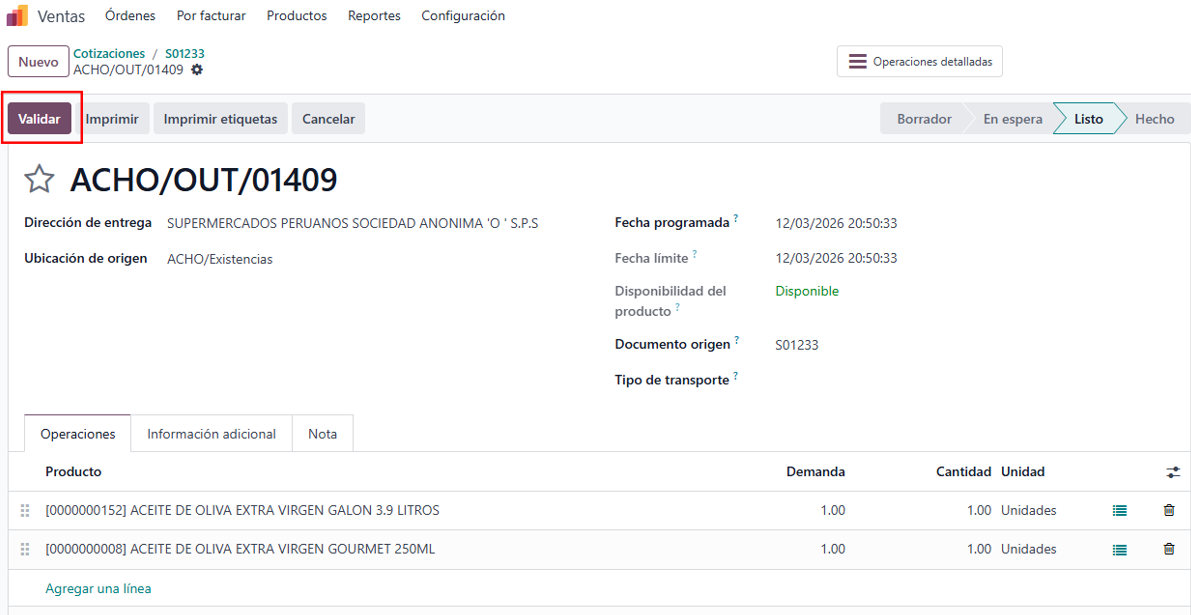Open detailed operations list for GOURMET 250ML
Viewport: 1191px width, 615px height.
[x=1119, y=550]
